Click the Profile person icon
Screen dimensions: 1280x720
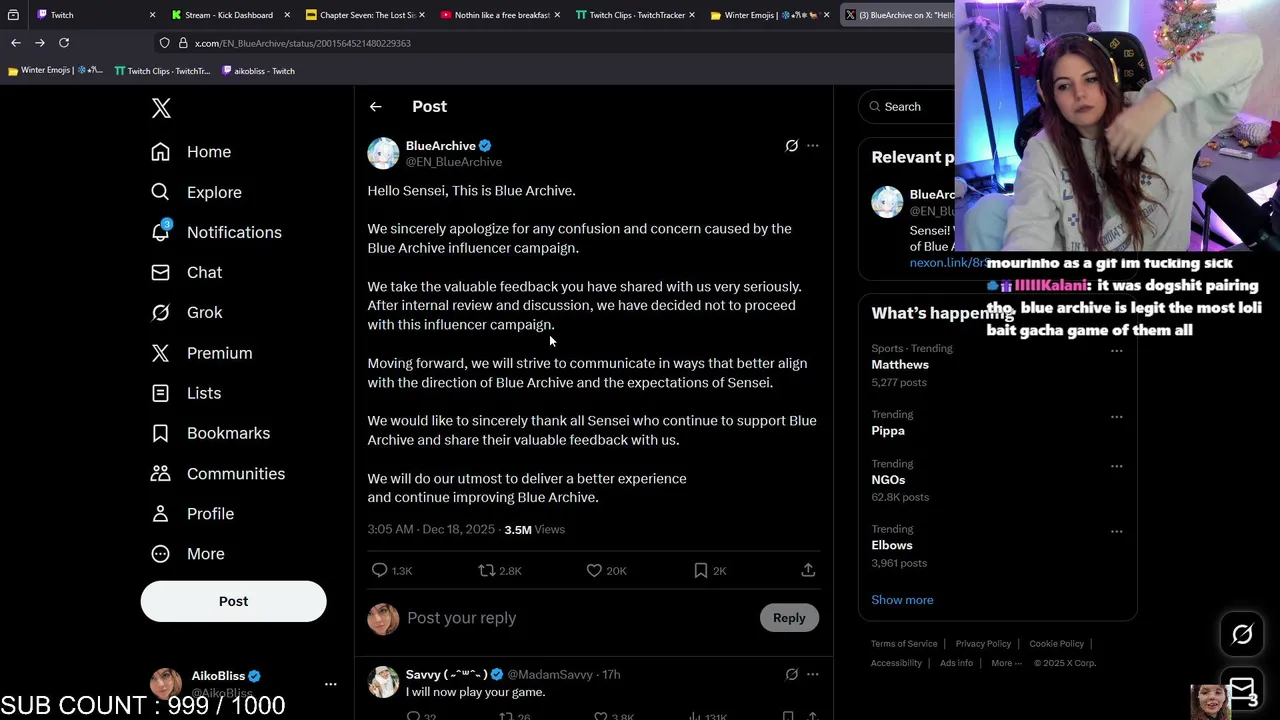click(160, 513)
